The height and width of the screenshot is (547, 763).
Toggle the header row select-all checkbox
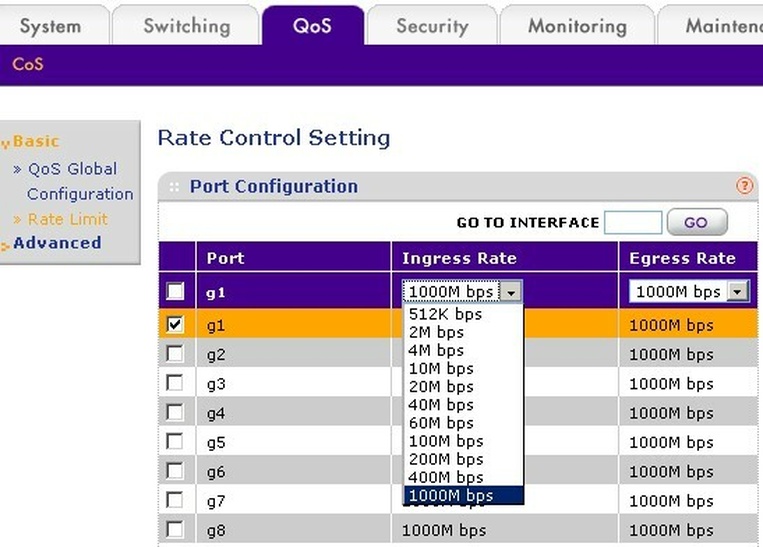[175, 292]
